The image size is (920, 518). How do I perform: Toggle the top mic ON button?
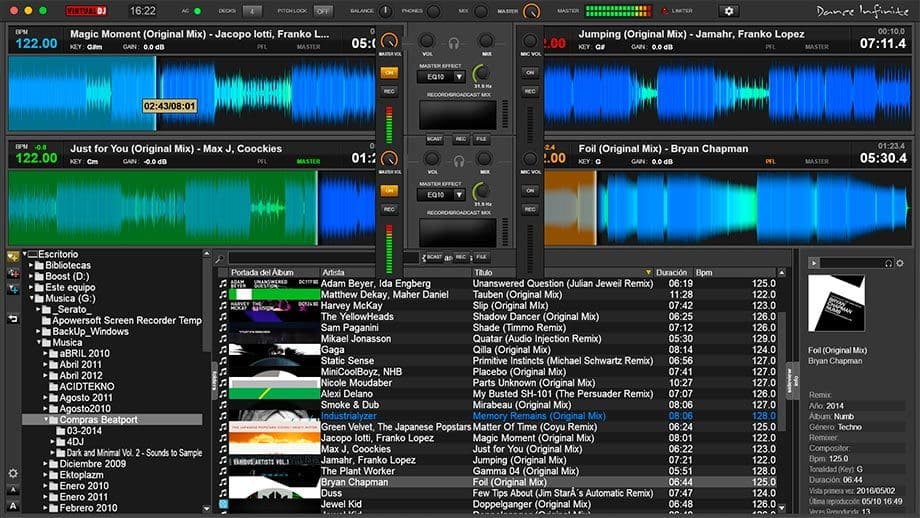click(x=530, y=73)
